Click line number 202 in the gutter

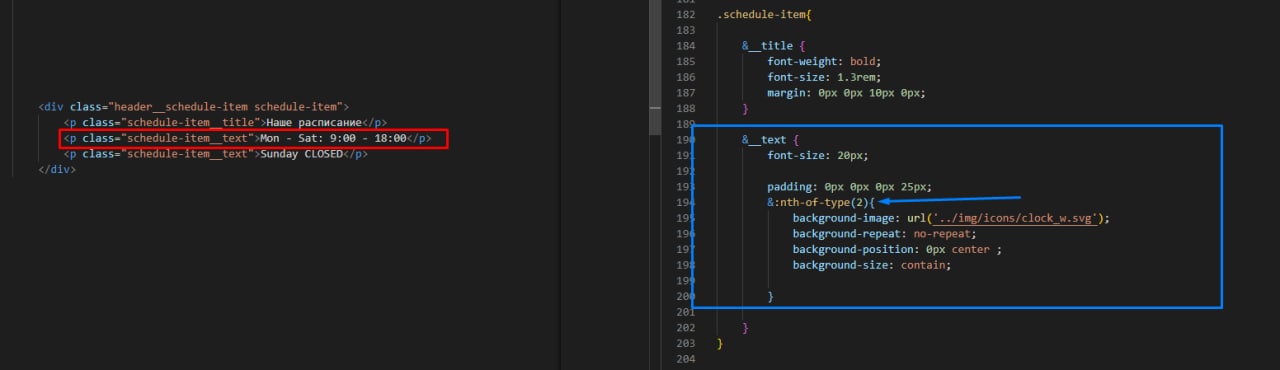pos(685,327)
